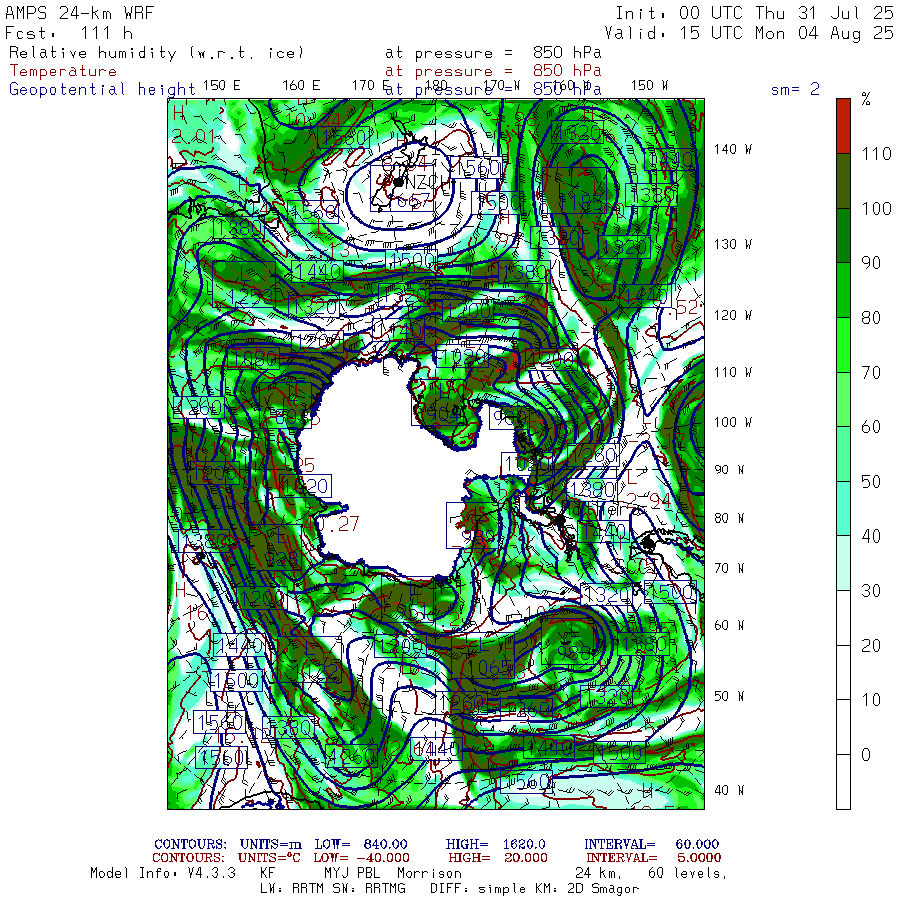Click the '60 levels,' model info text
Screen dimensions: 900x900
(688, 874)
